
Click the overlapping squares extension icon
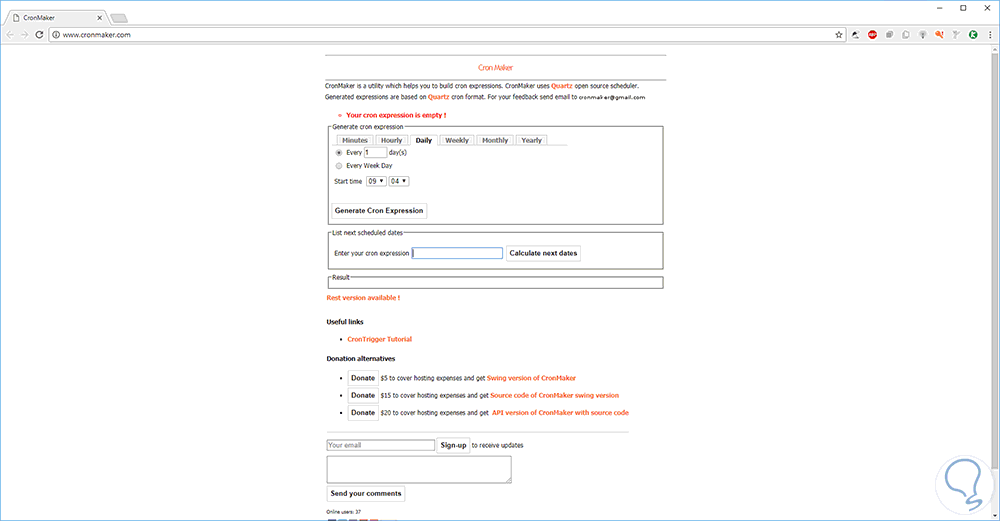click(889, 35)
